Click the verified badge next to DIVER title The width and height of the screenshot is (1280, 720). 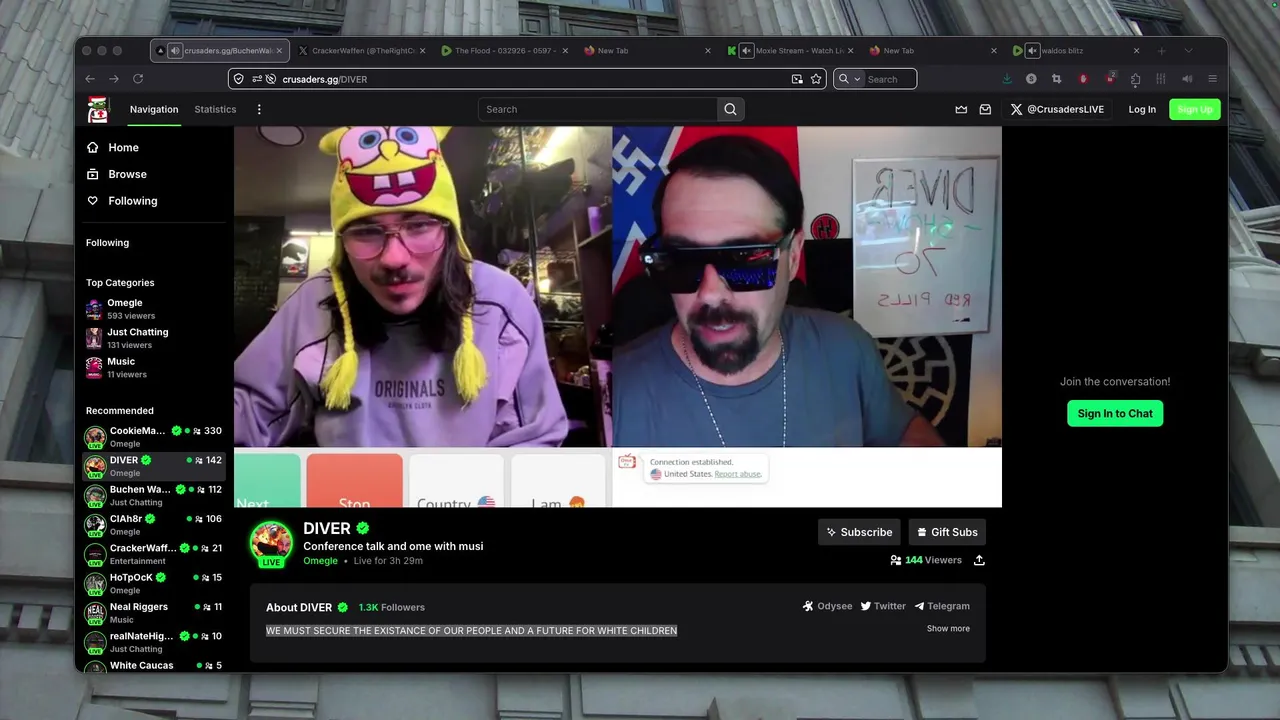click(x=363, y=528)
